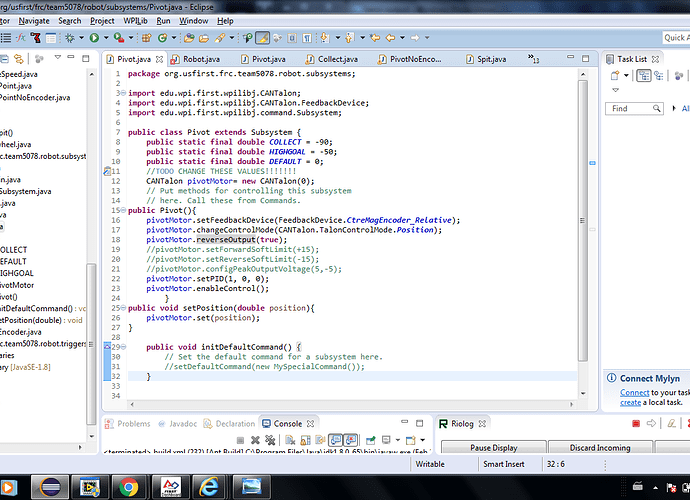Image resolution: width=690 pixels, height=500 pixels.
Task: Switch to the PivotNoEnco... editor tab
Action: [x=410, y=59]
